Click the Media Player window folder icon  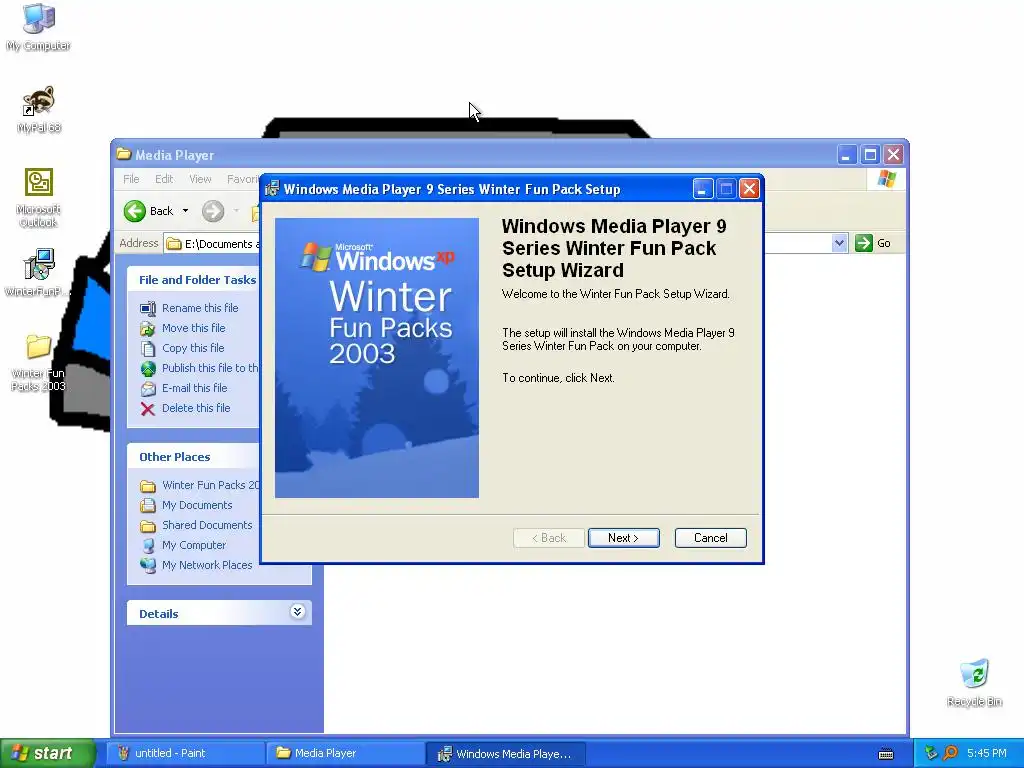123,154
